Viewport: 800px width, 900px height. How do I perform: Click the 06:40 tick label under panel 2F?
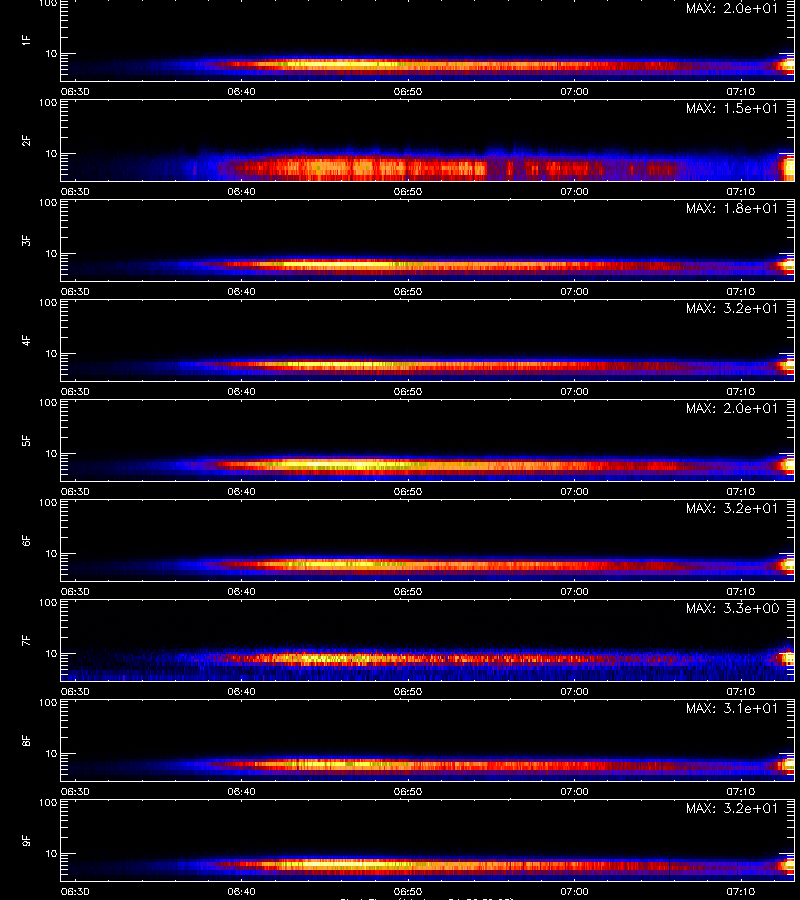coord(242,191)
